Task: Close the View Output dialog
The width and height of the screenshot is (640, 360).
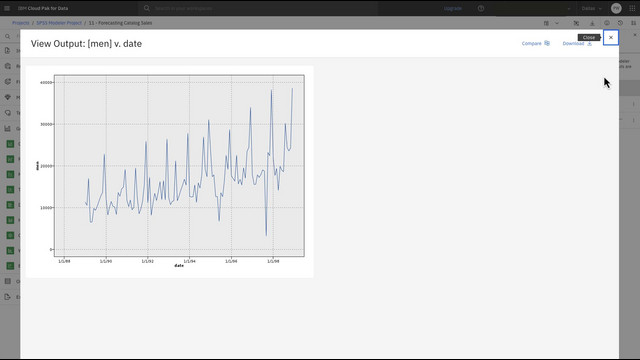Action: click(611, 38)
